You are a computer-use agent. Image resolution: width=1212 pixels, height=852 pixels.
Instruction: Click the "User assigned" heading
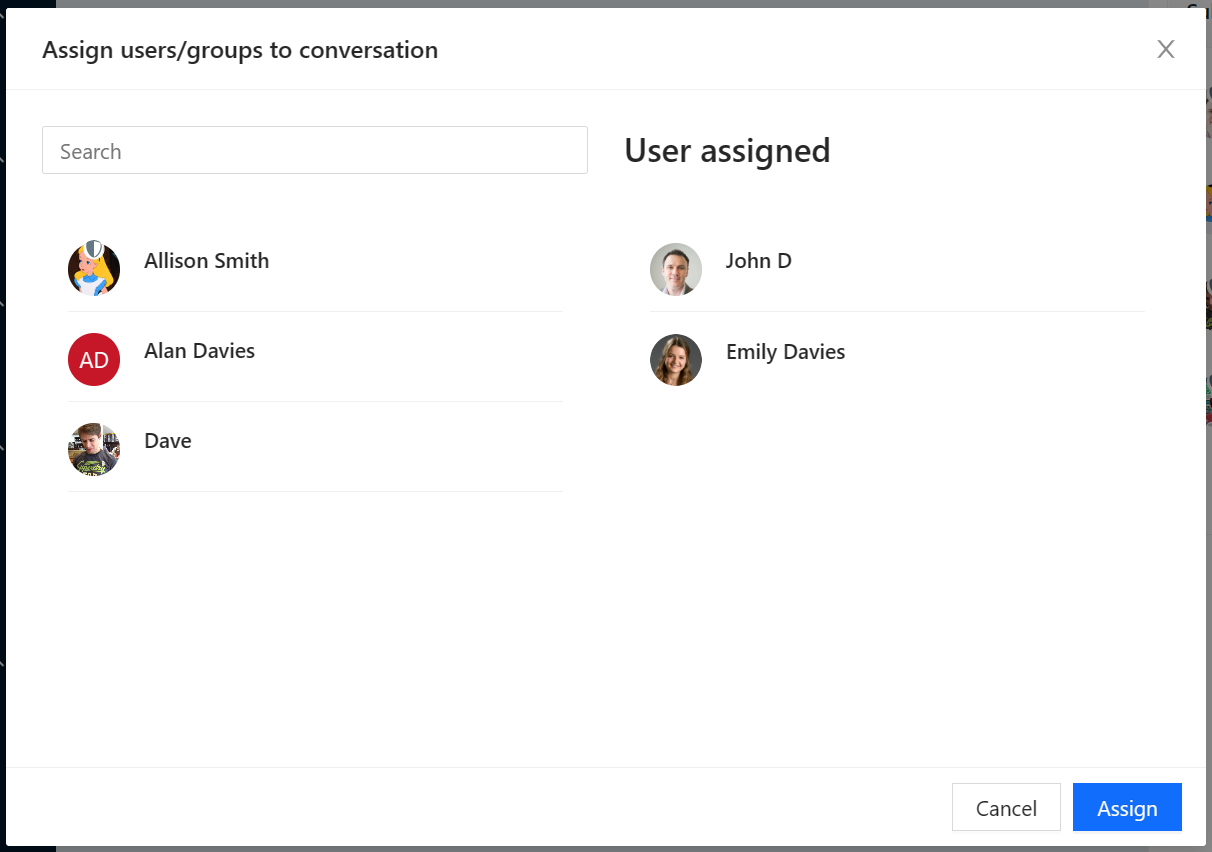click(727, 151)
